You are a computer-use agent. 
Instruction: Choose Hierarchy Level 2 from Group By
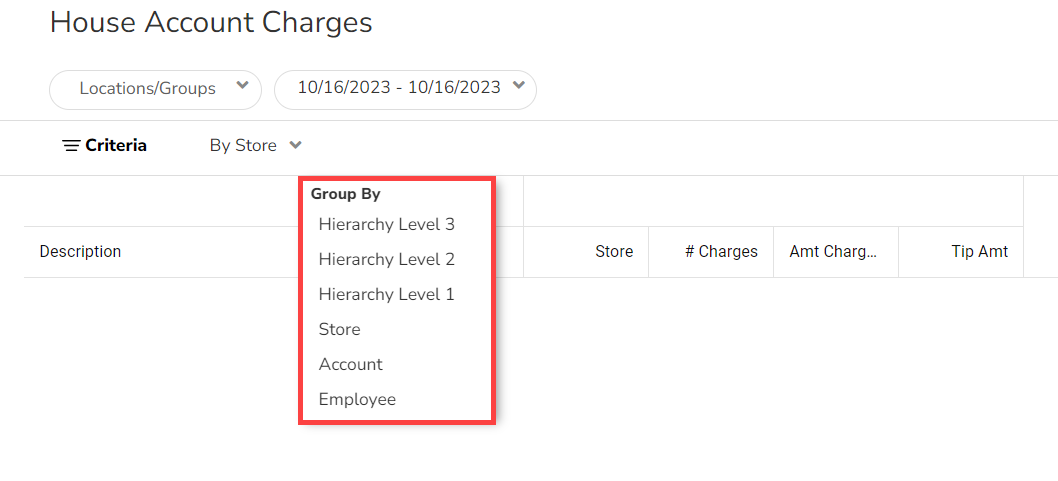pos(386,259)
